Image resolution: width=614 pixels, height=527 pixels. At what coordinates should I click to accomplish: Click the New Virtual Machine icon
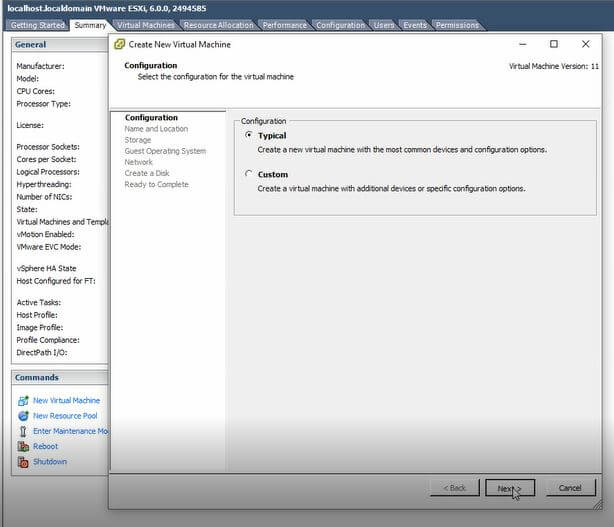click(23, 401)
